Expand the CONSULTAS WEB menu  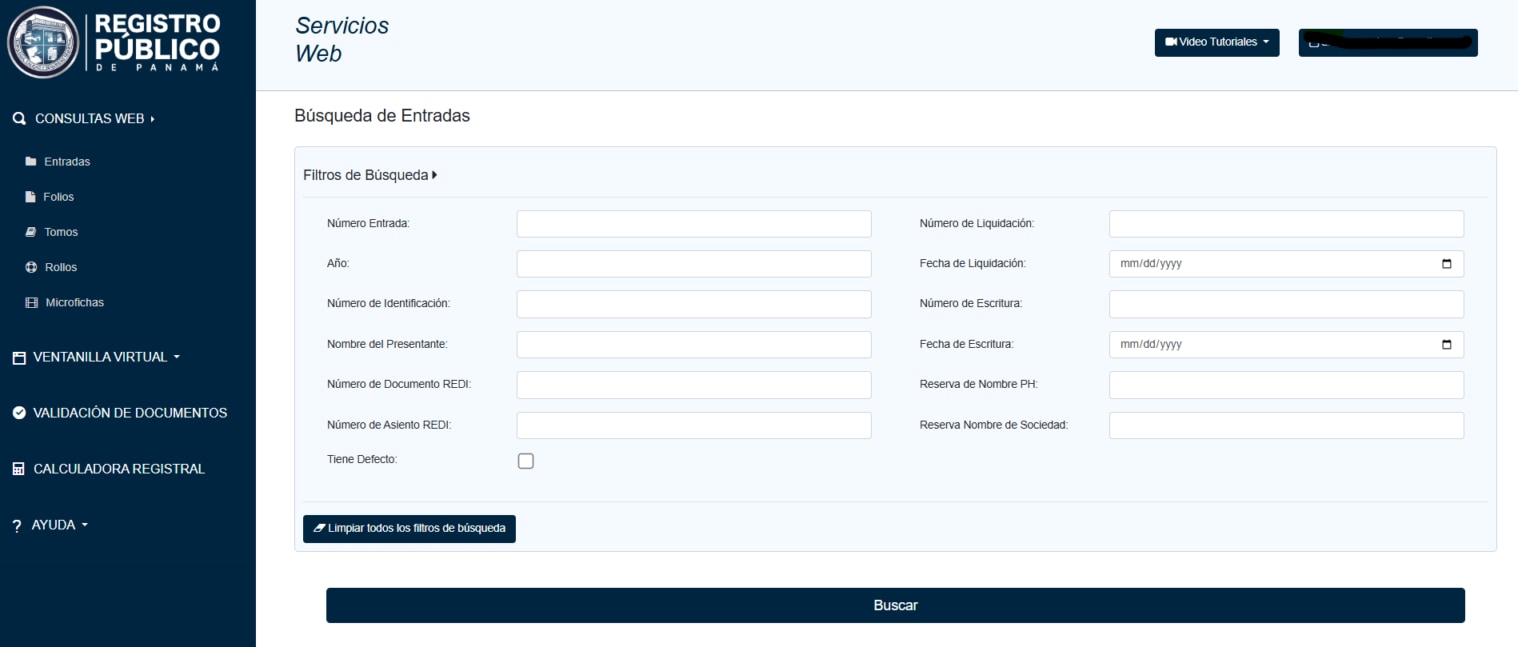point(94,119)
